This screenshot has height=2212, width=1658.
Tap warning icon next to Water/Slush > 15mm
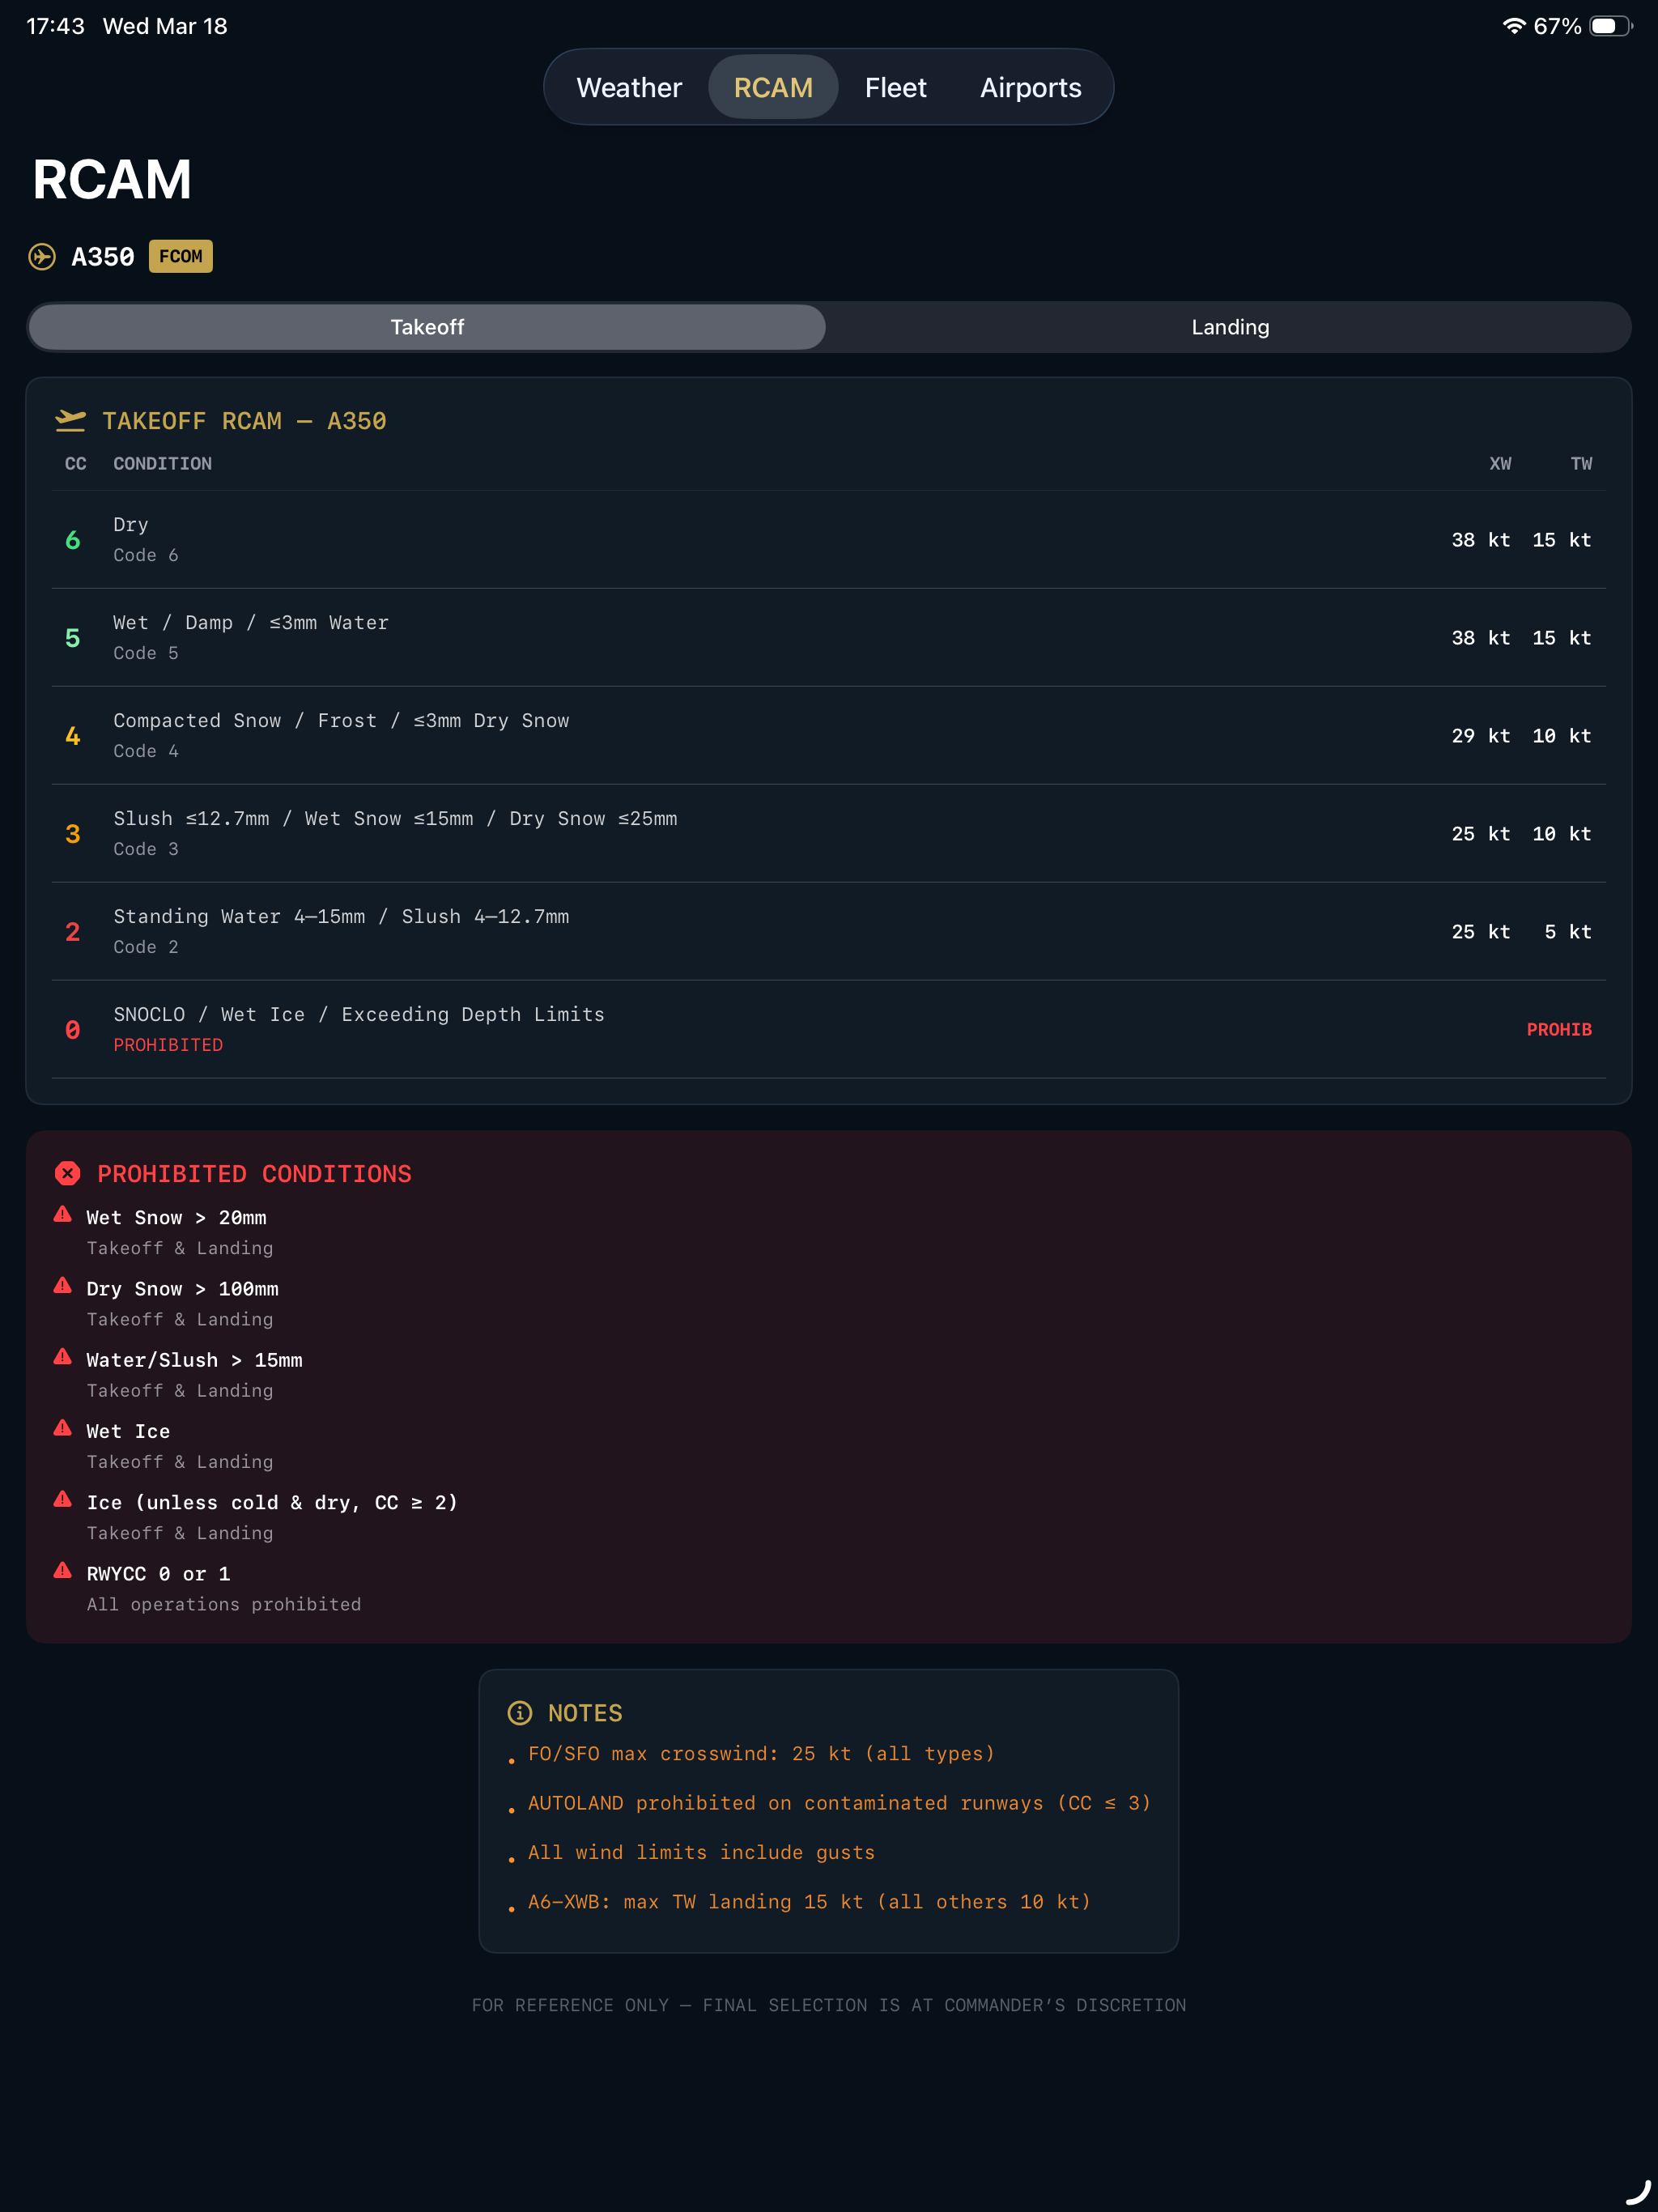point(63,1356)
